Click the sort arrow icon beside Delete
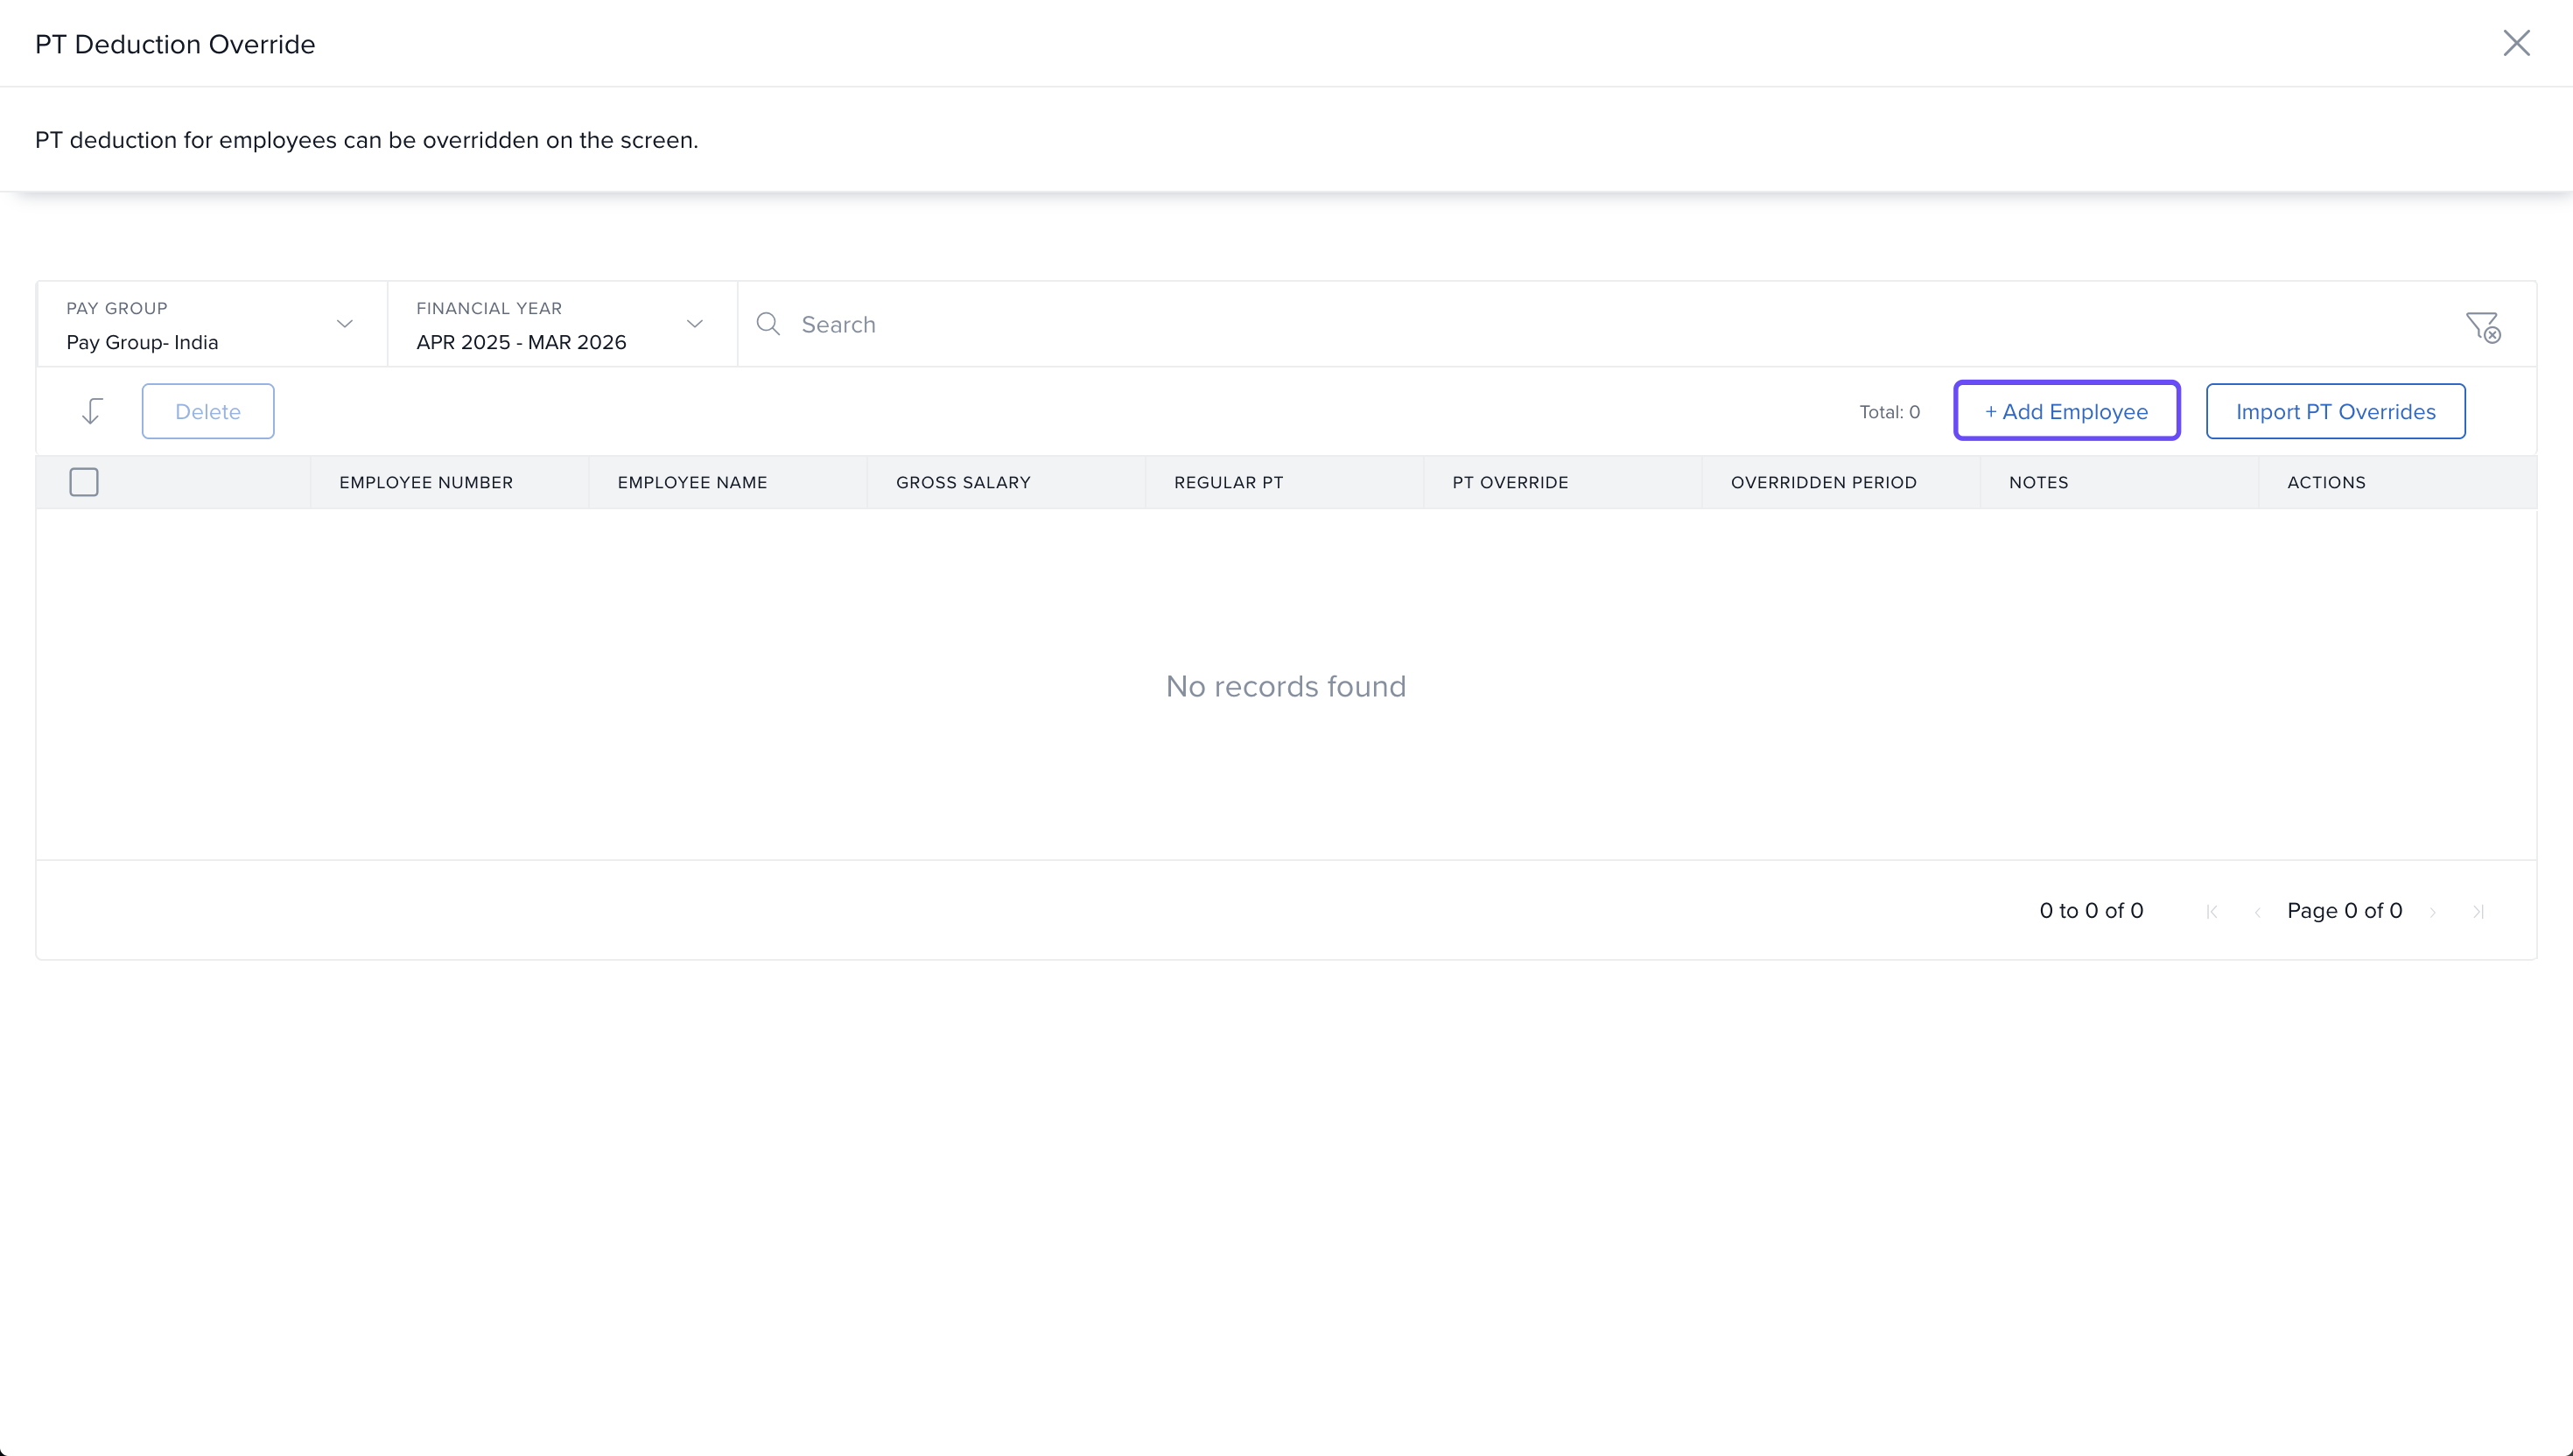This screenshot has width=2573, height=1456. (92, 411)
